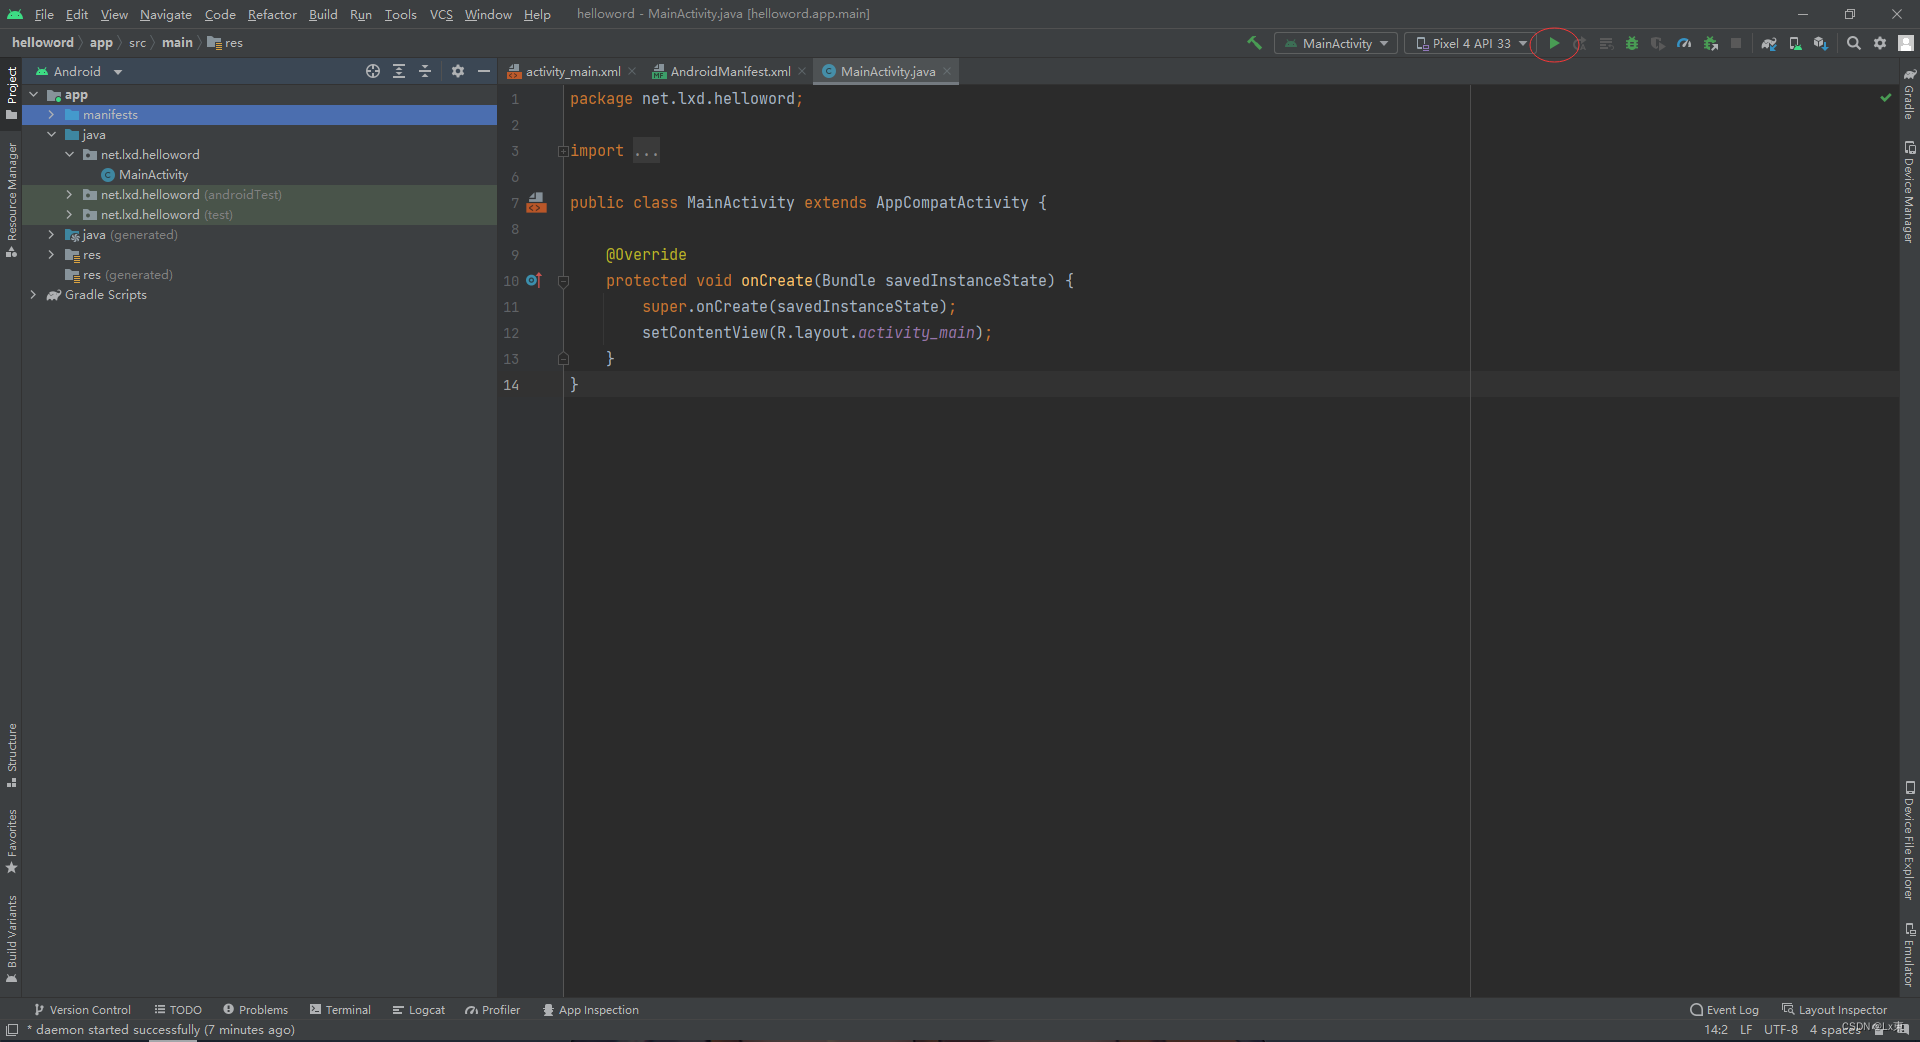Toggle Gradle tool window on right edge
The height and width of the screenshot is (1042, 1920).
[1909, 93]
